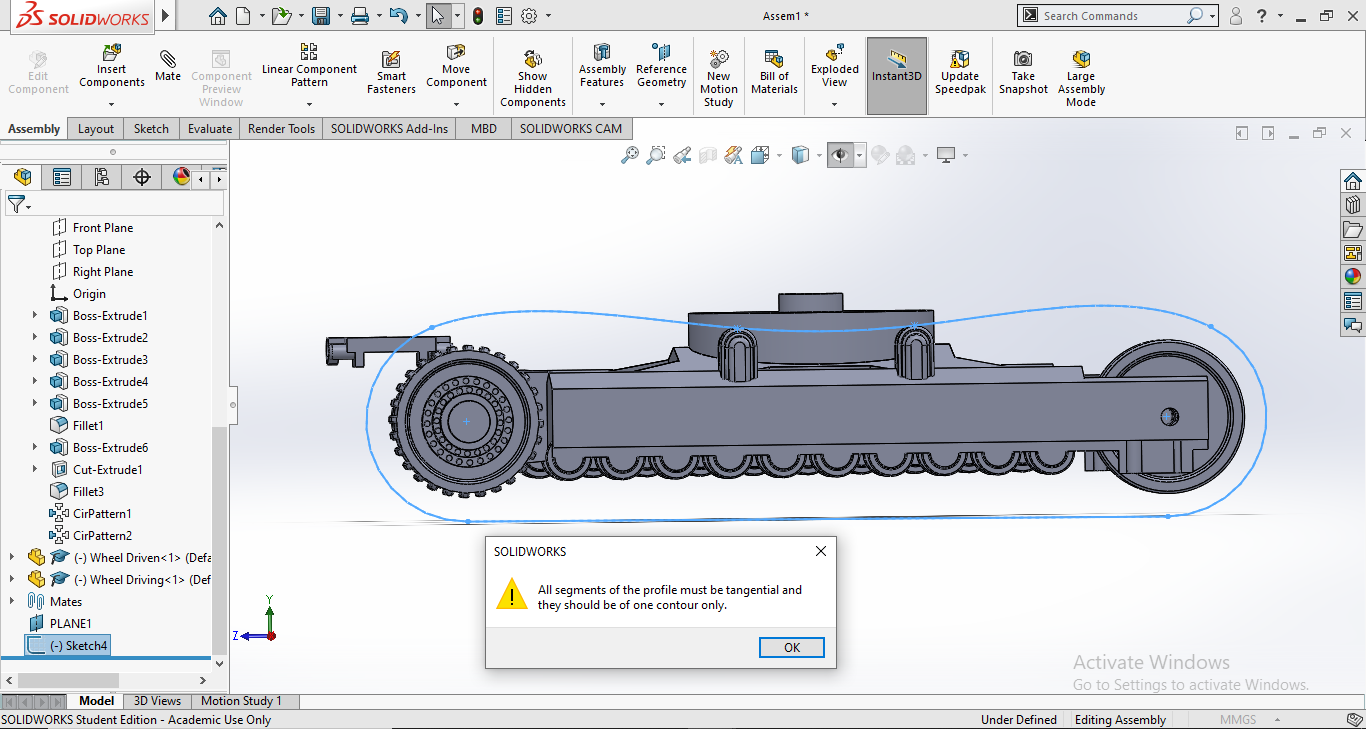Click the Exploded View tool

point(835,66)
